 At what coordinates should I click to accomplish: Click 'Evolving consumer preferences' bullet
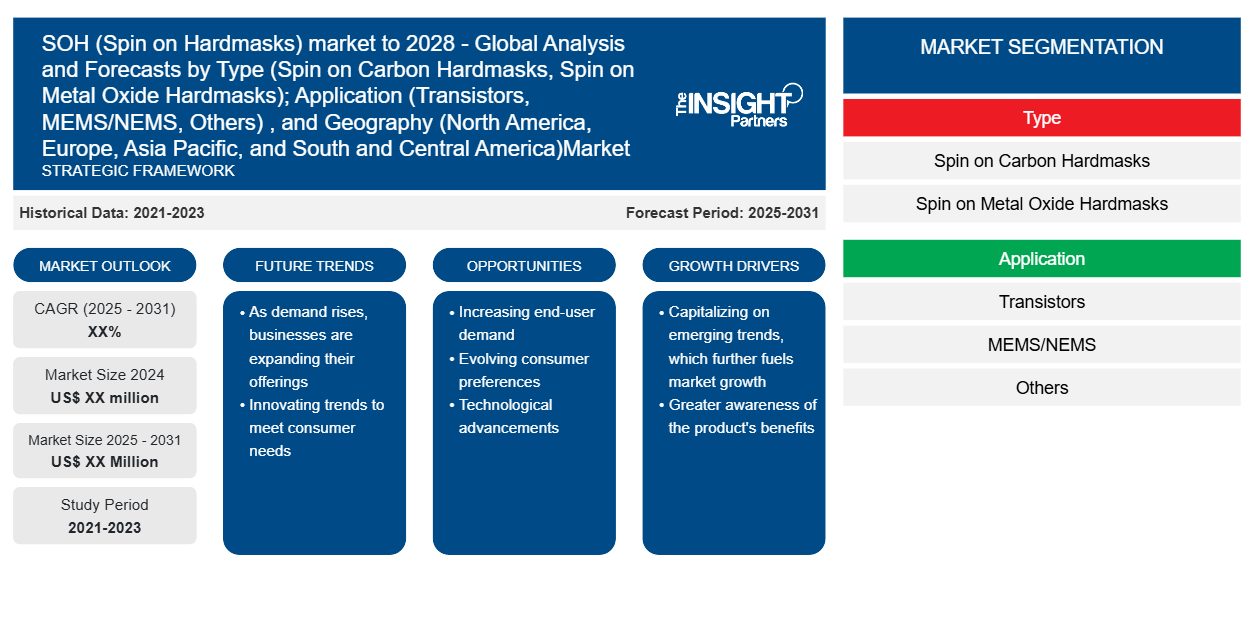518,370
